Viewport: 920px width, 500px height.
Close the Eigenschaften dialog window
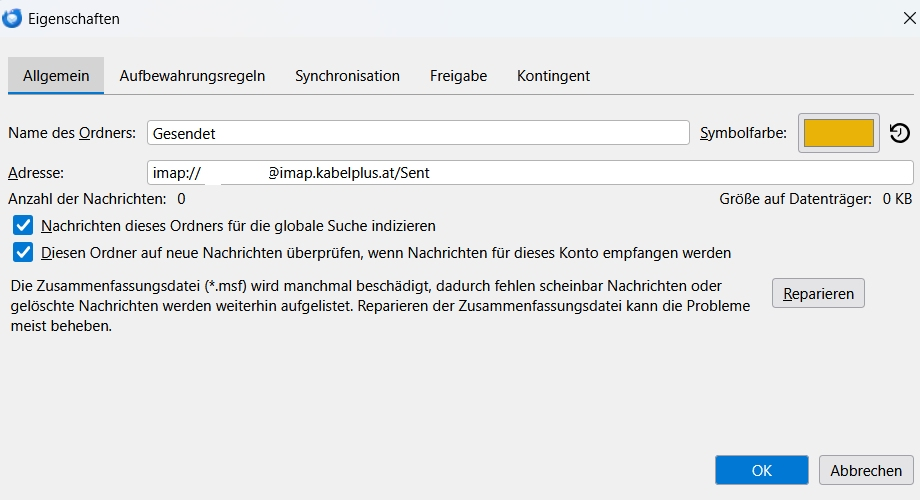[x=908, y=18]
